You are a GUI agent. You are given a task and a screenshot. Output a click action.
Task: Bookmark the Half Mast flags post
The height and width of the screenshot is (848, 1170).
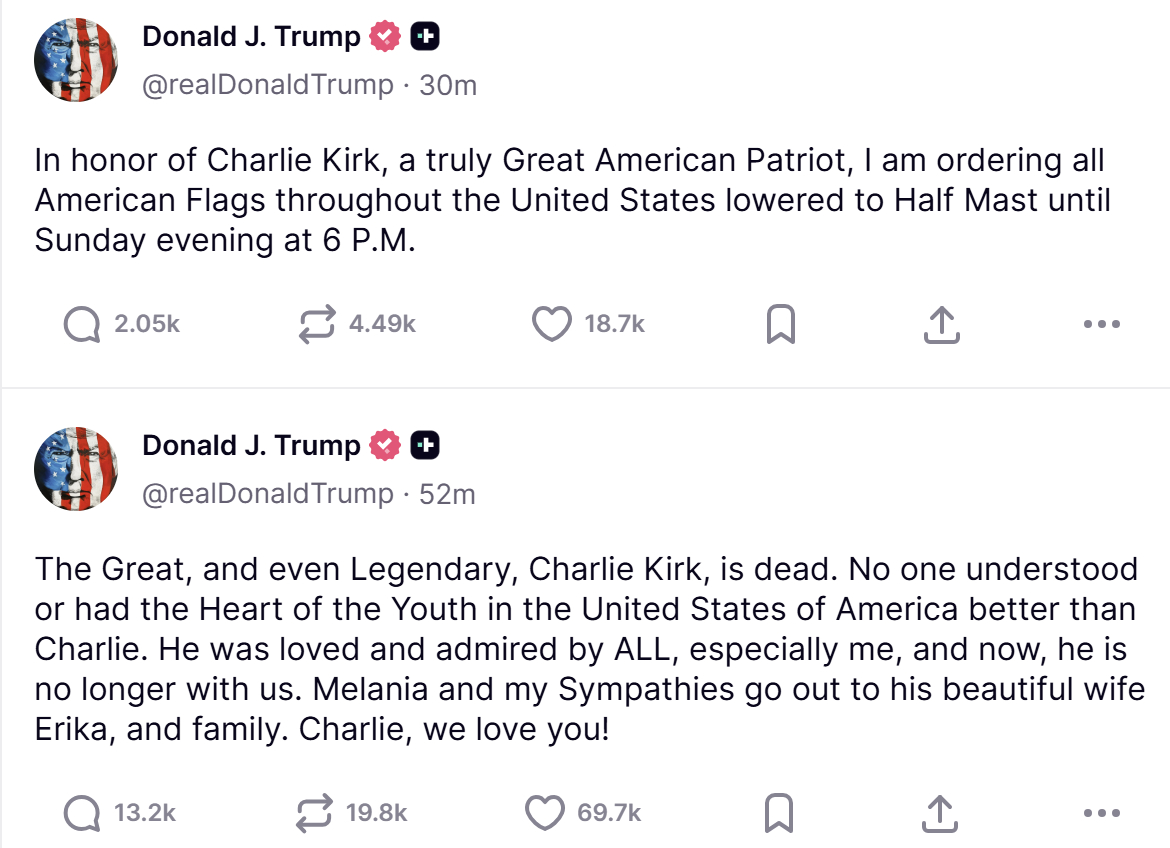(x=780, y=324)
